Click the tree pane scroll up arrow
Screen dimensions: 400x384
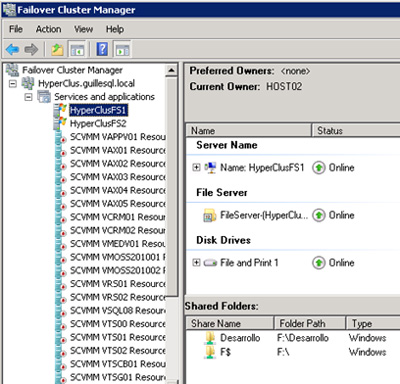coord(171,70)
